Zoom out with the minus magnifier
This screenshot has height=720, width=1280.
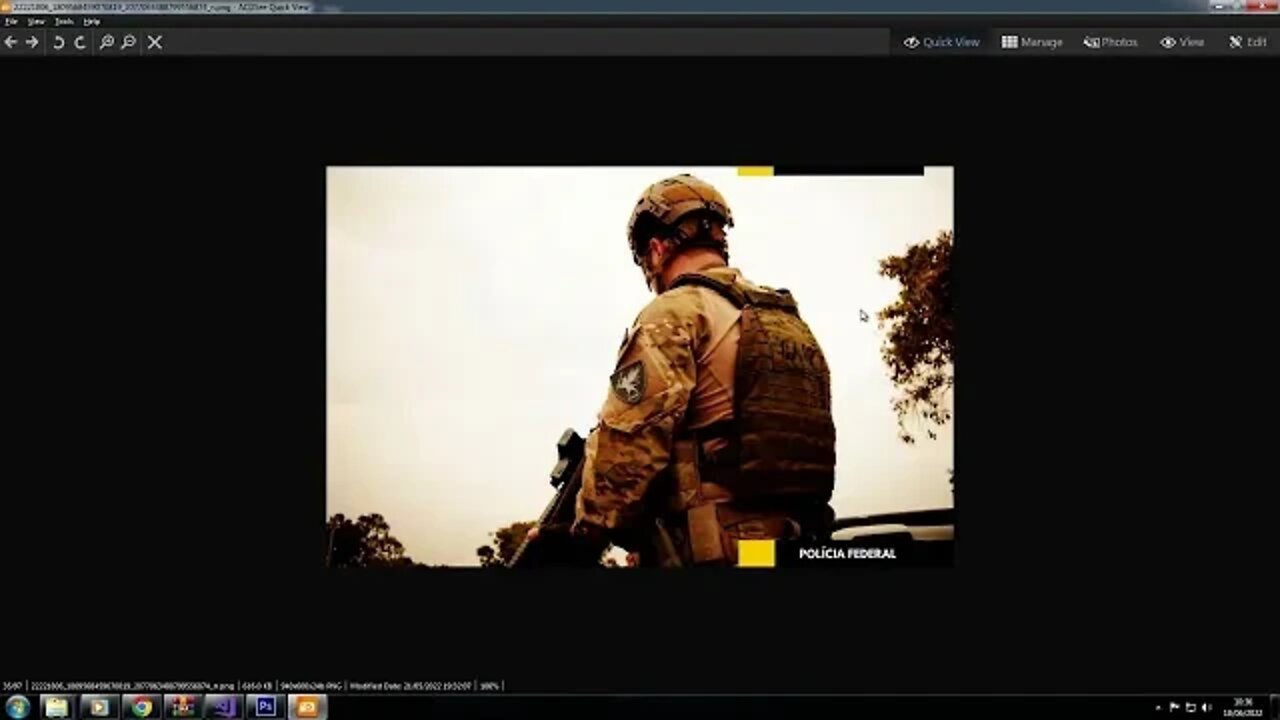pyautogui.click(x=128, y=42)
